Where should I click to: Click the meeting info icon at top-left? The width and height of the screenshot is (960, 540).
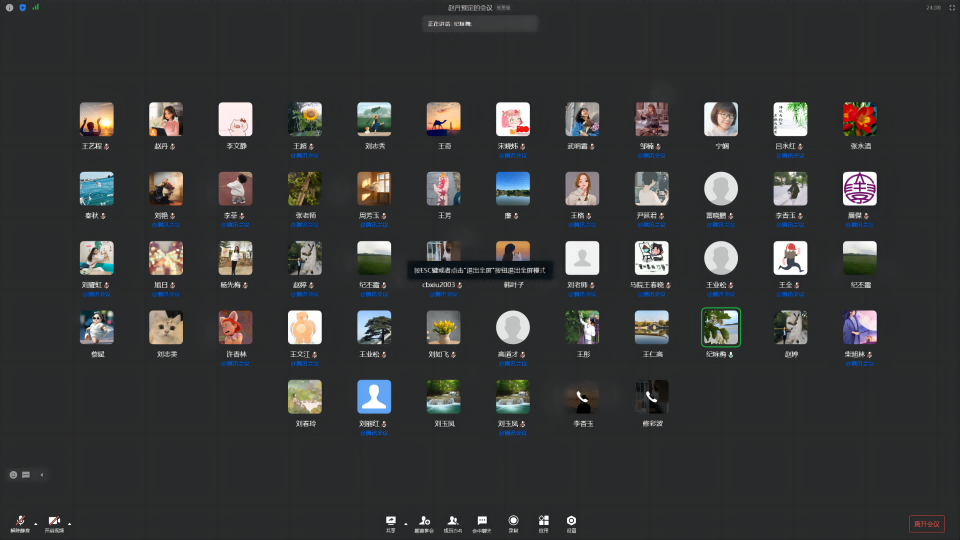10,7
